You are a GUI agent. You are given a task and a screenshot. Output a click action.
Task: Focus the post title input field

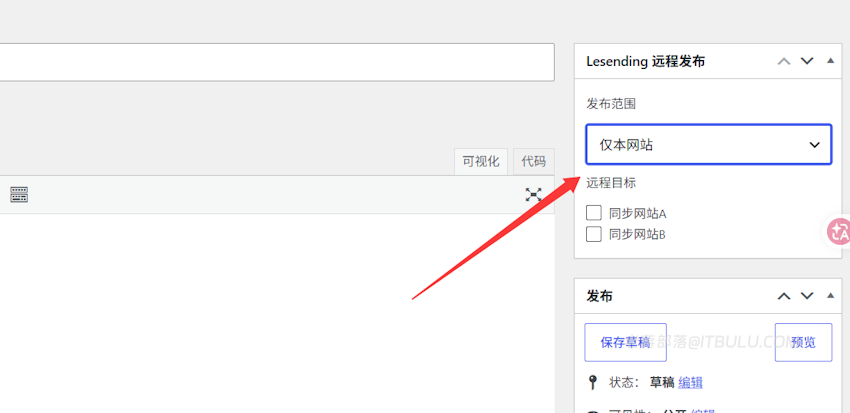click(276, 62)
